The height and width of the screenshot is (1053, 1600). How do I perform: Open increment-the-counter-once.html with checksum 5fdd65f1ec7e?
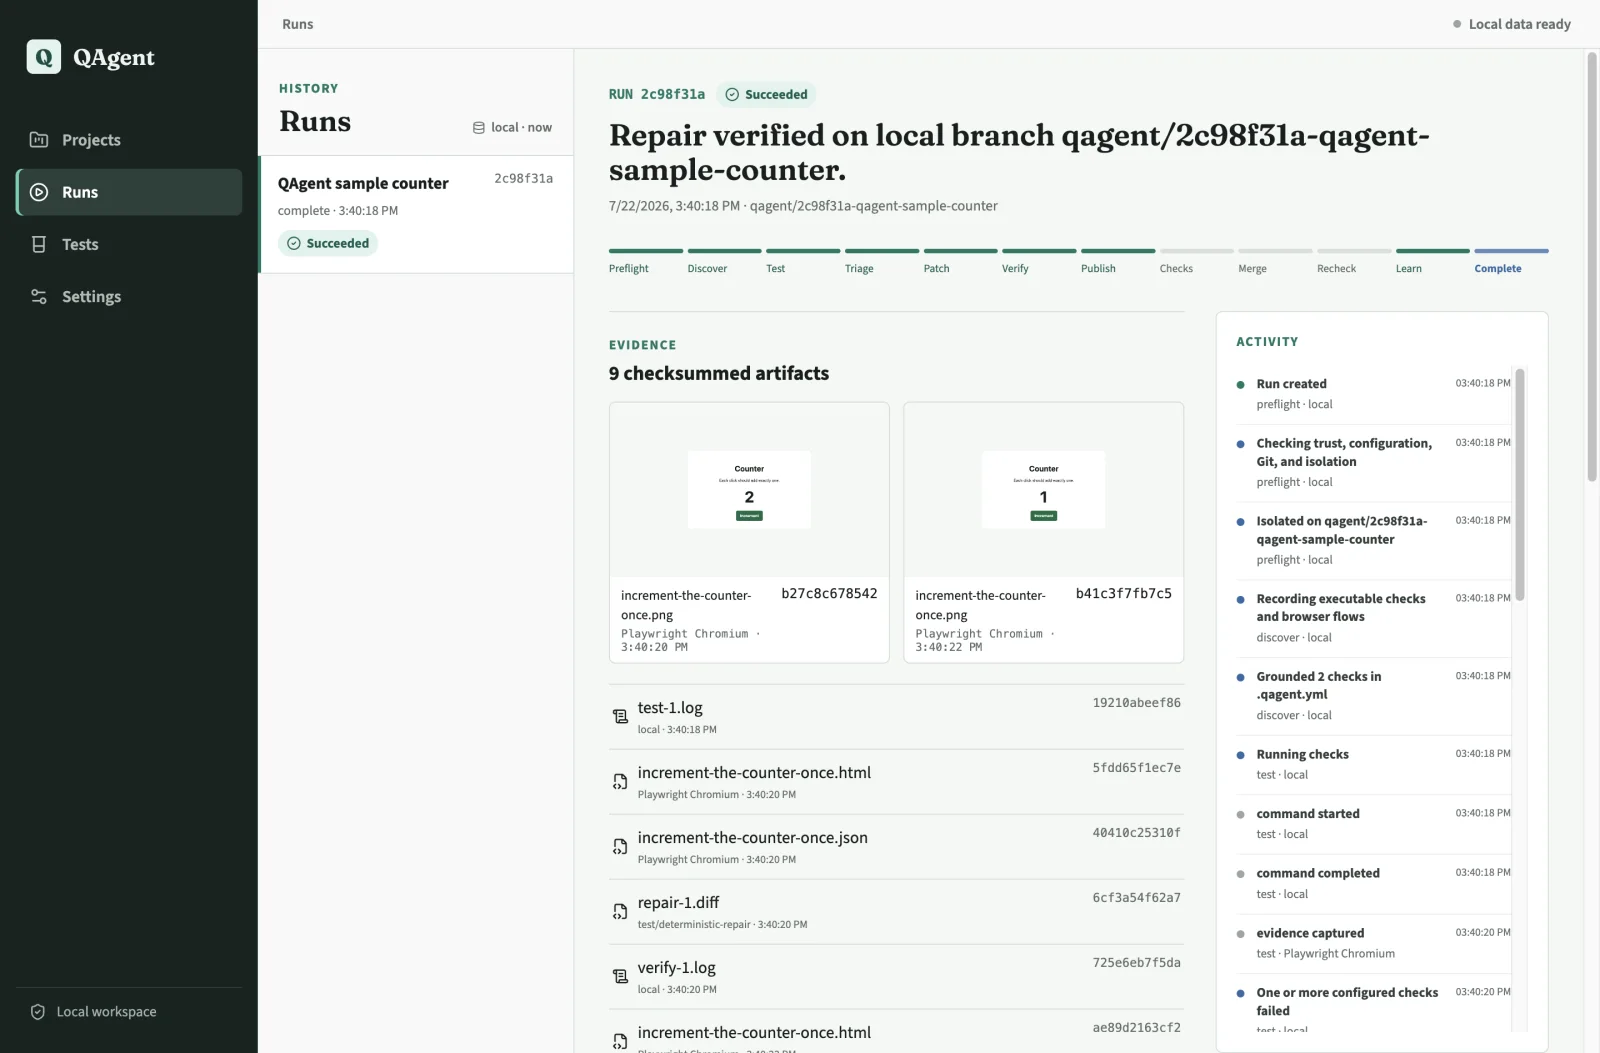(896, 782)
